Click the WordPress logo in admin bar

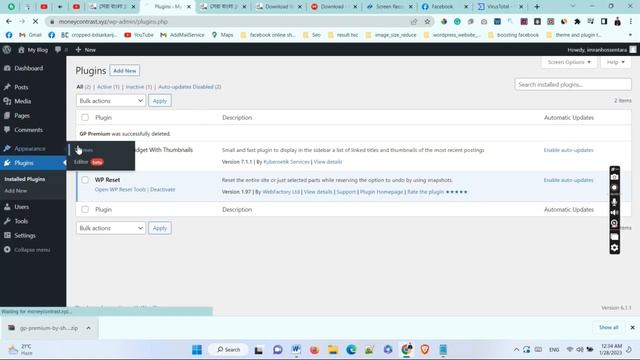[7, 50]
